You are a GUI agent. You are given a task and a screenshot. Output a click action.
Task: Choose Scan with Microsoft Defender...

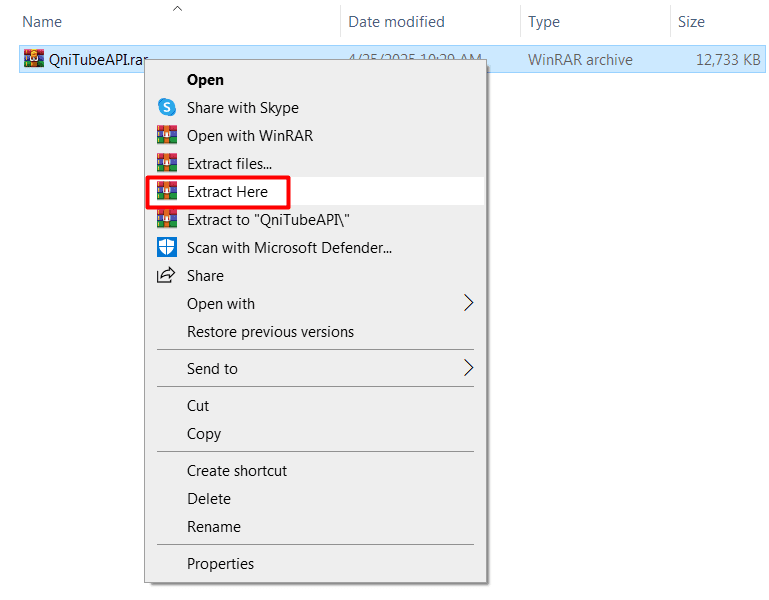coord(314,247)
